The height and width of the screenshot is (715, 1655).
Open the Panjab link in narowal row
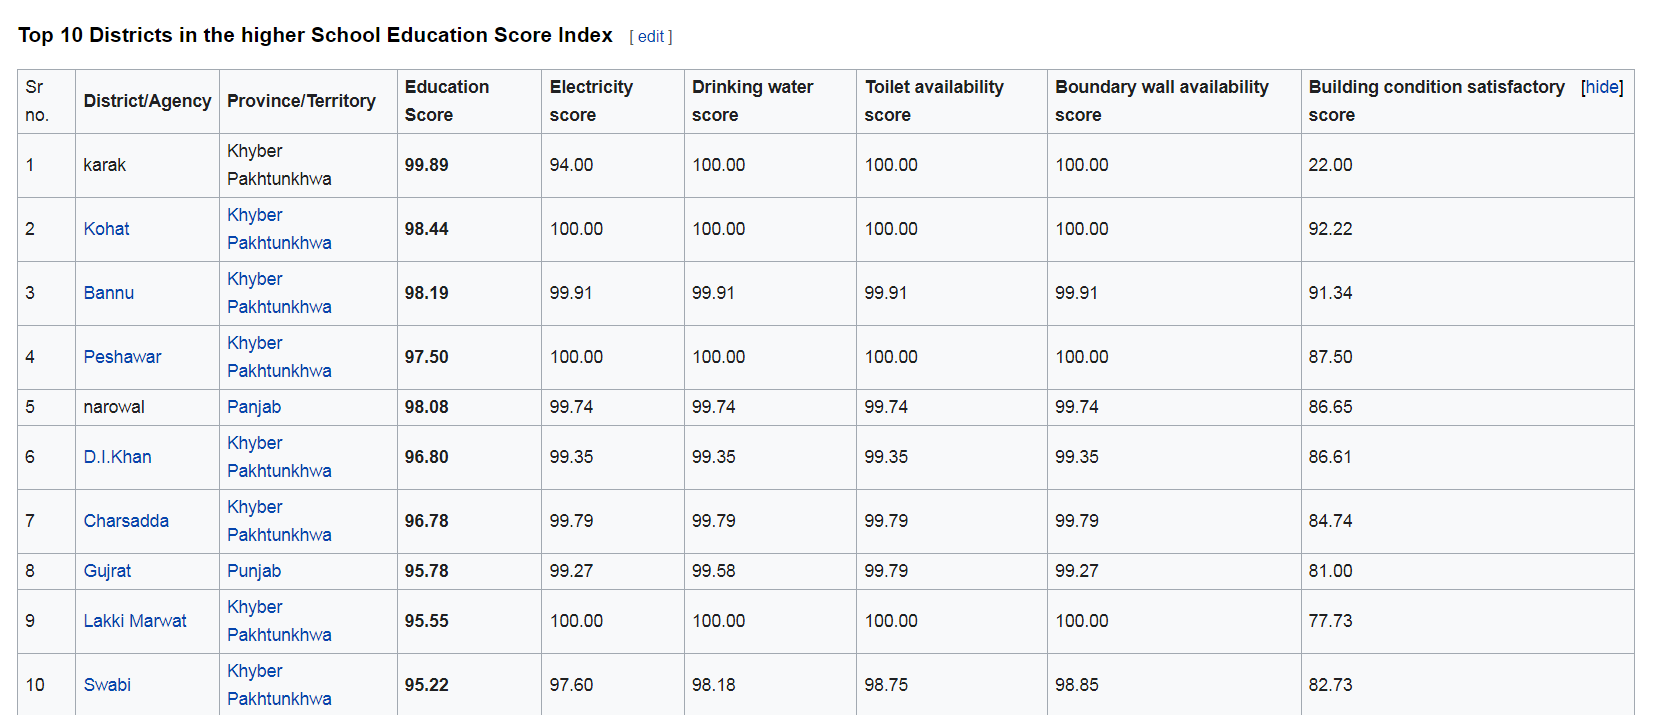pyautogui.click(x=254, y=407)
